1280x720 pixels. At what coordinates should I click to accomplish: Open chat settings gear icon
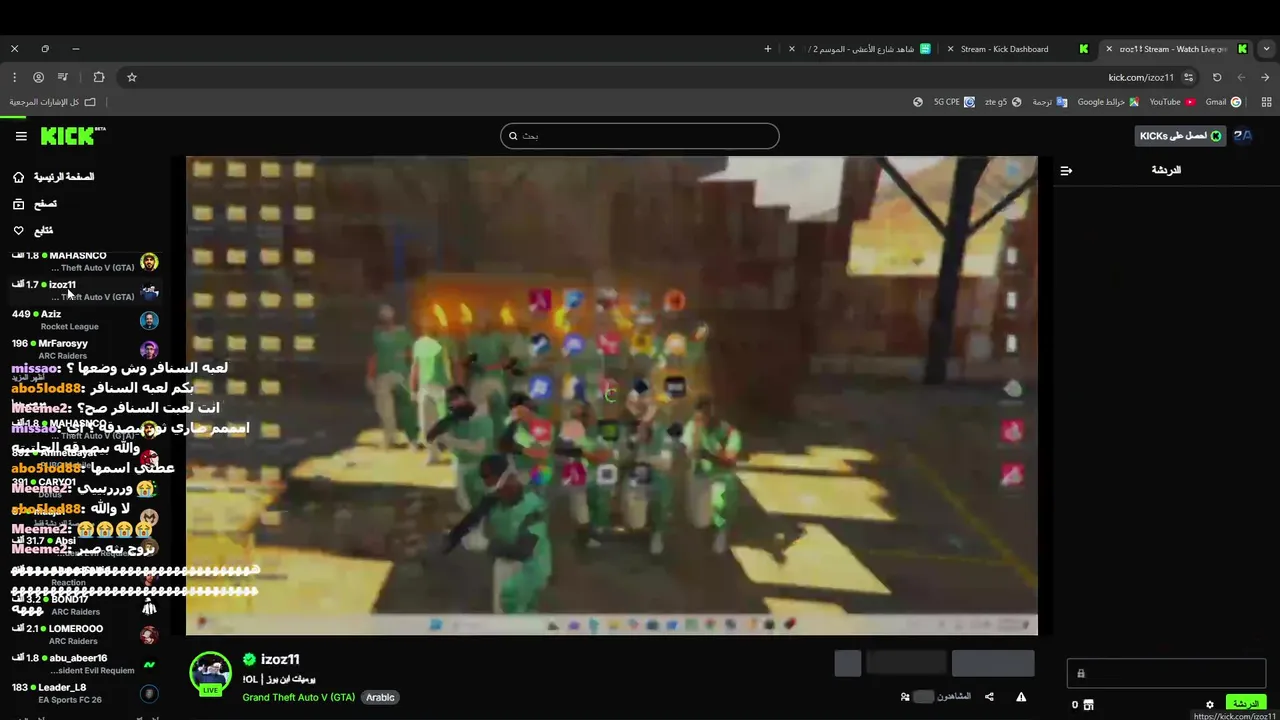pos(1210,705)
